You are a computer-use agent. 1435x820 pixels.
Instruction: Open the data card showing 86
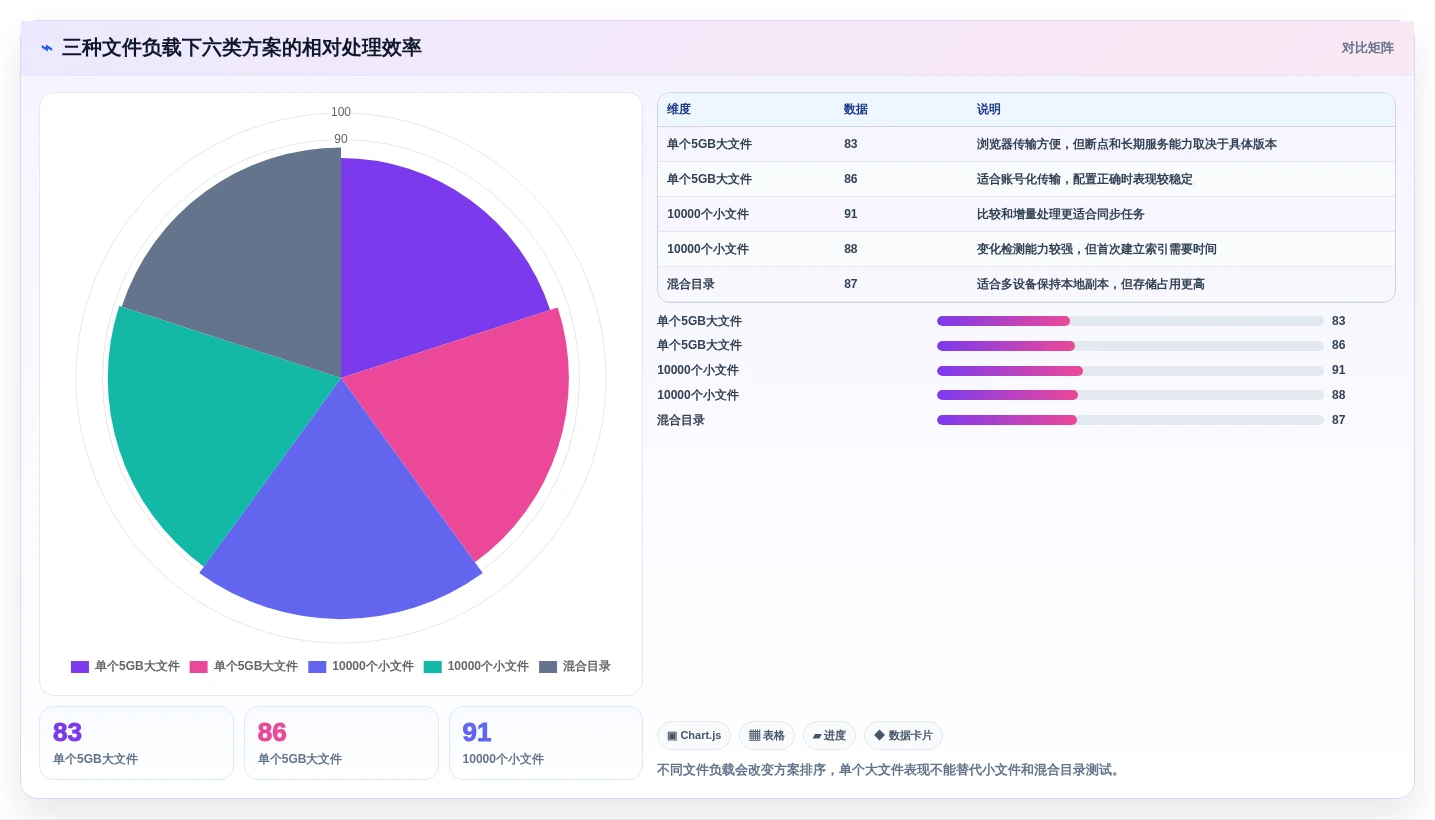(x=341, y=743)
